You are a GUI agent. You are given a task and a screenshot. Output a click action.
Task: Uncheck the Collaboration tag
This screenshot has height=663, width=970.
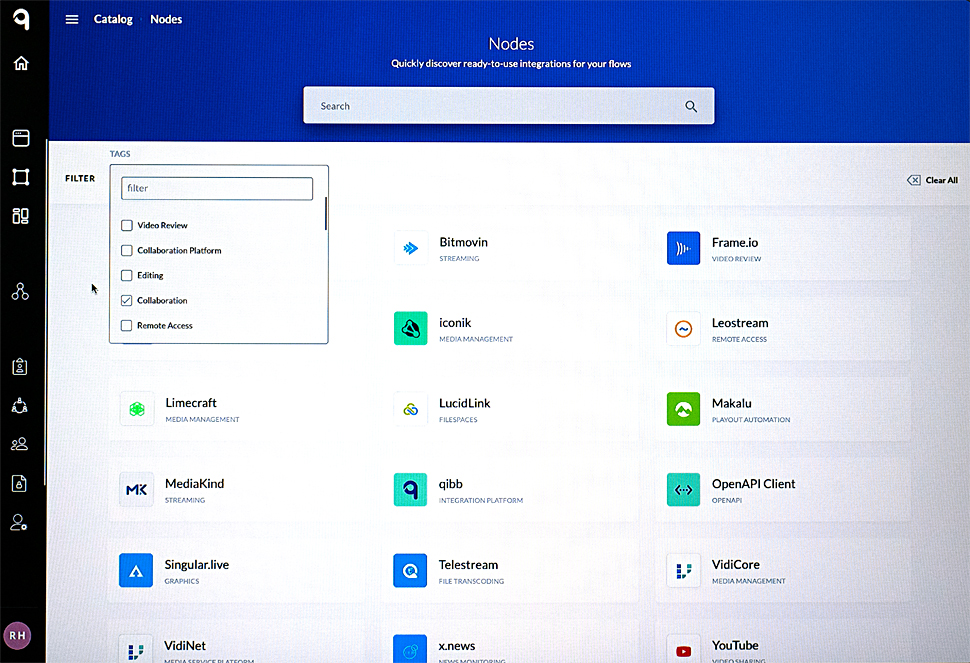(127, 301)
